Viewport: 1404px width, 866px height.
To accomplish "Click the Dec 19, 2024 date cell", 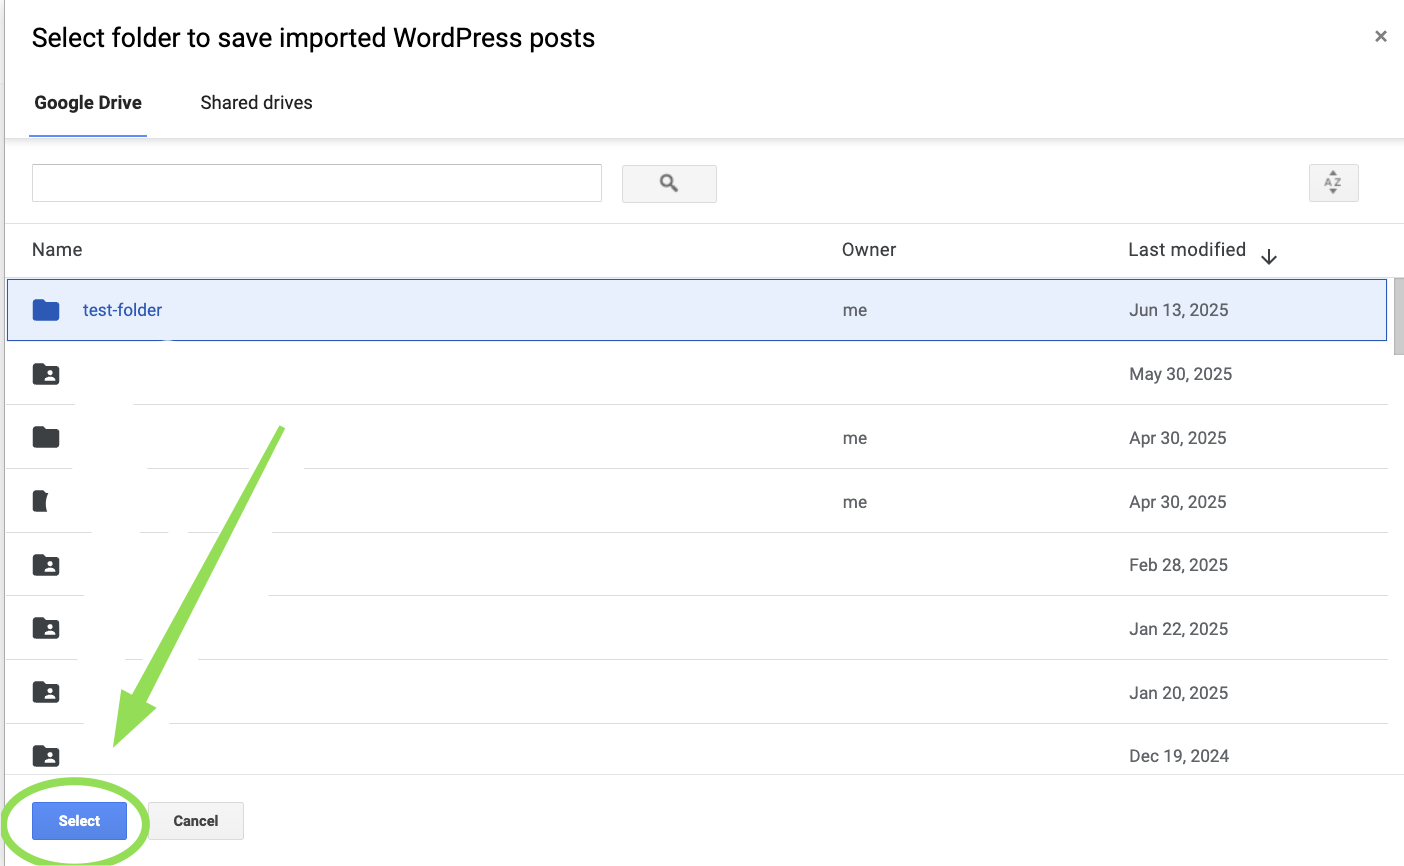I will click(1179, 756).
